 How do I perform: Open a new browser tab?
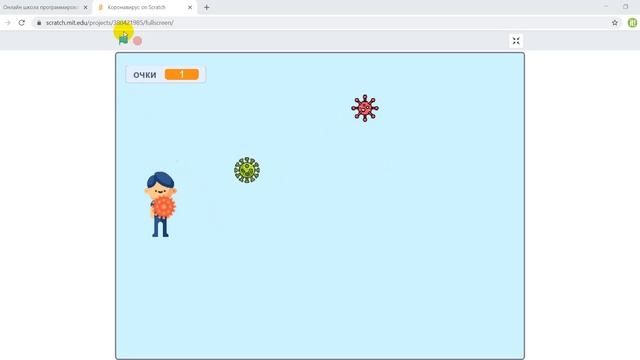point(207,7)
